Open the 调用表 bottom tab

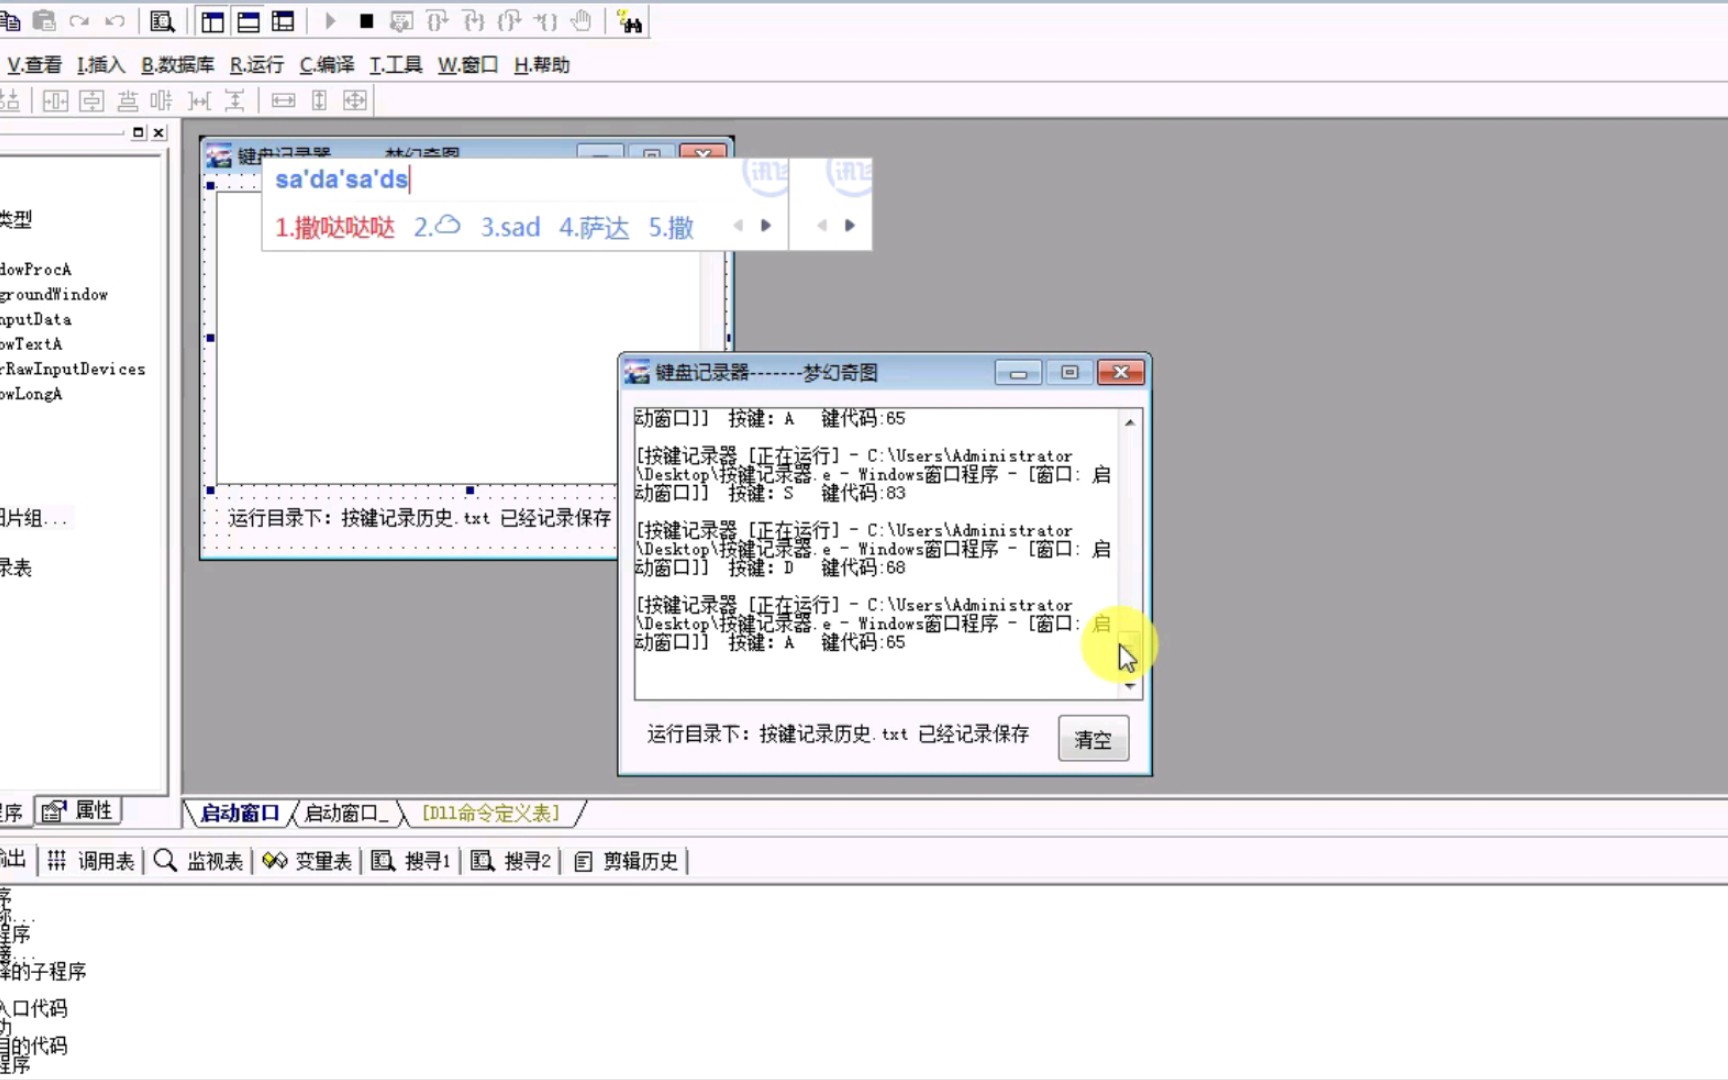[90, 861]
